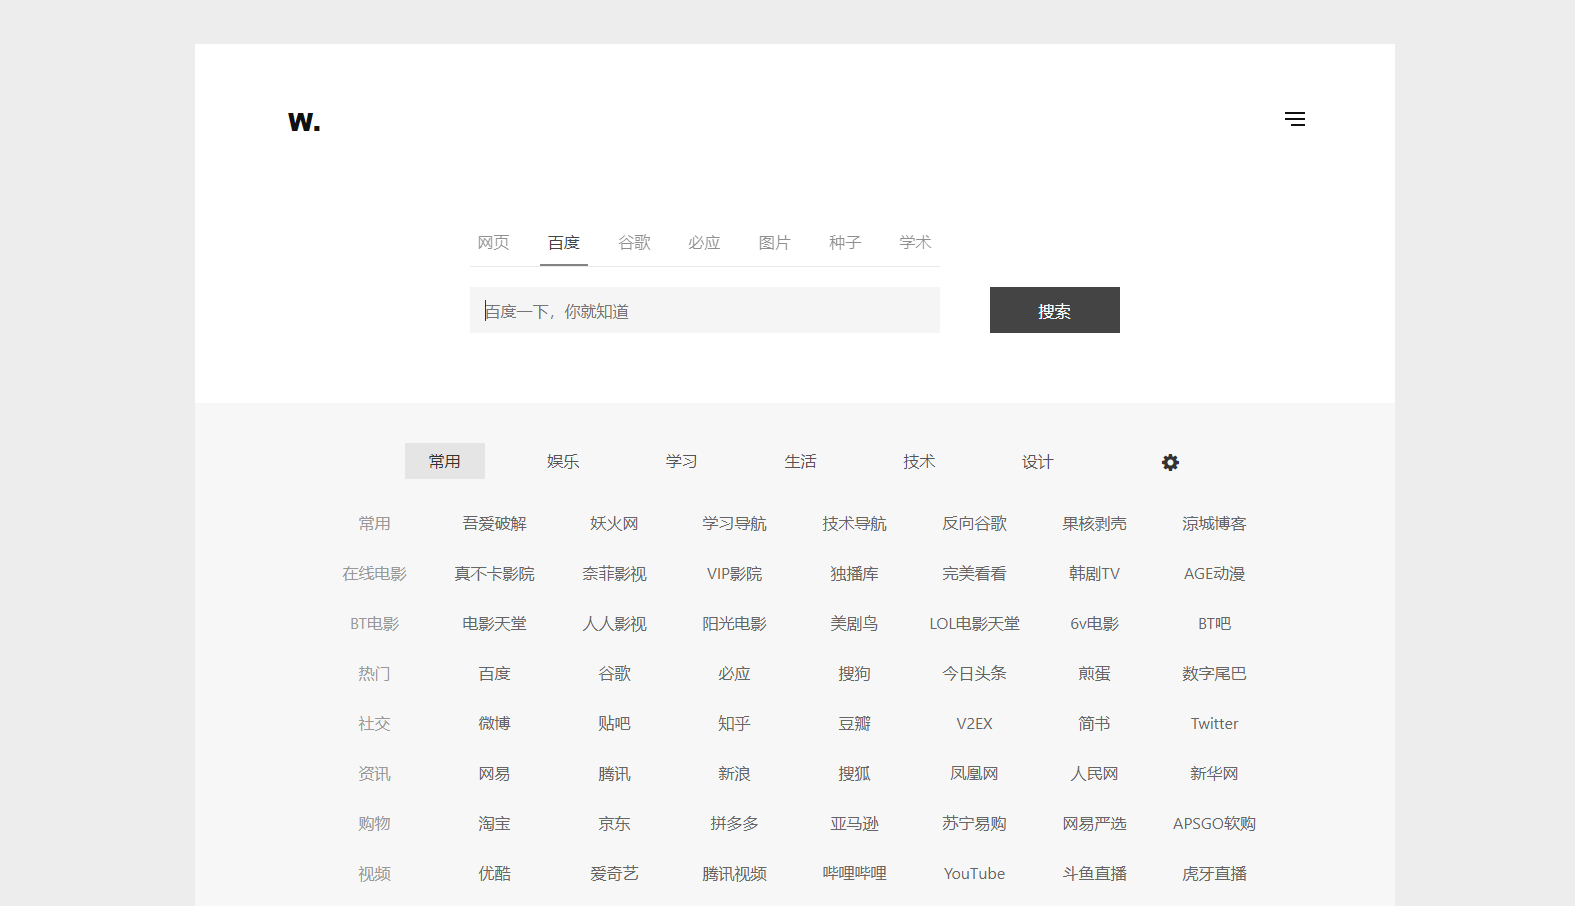1575x906 pixels.
Task: Switch search engine to 谷歌 tab
Action: pyautogui.click(x=634, y=243)
